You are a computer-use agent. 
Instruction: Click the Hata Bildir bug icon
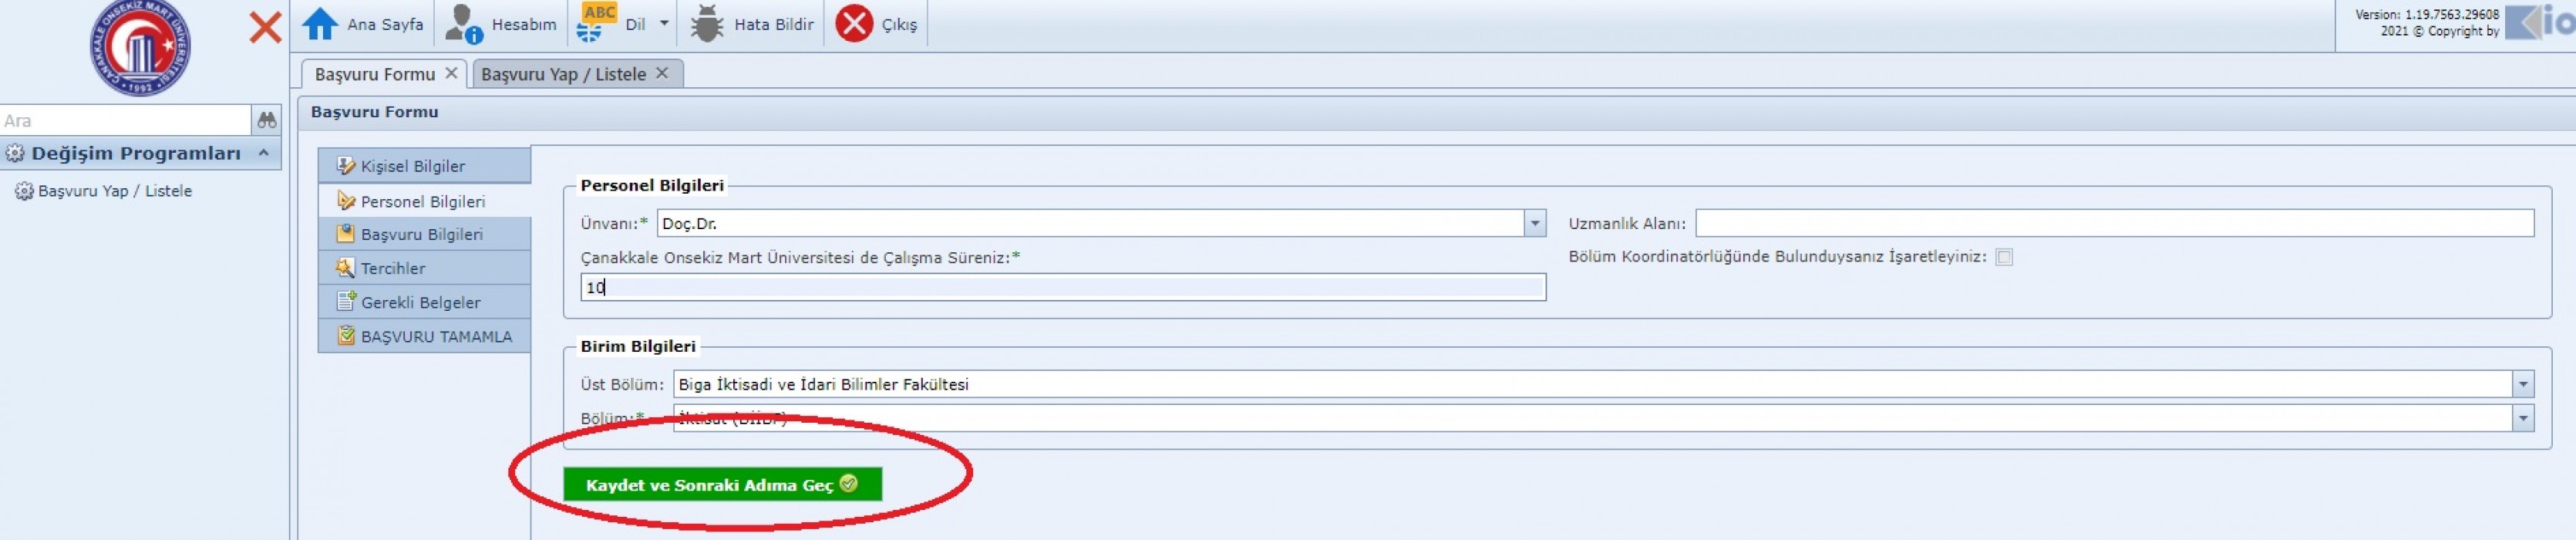[x=706, y=24]
